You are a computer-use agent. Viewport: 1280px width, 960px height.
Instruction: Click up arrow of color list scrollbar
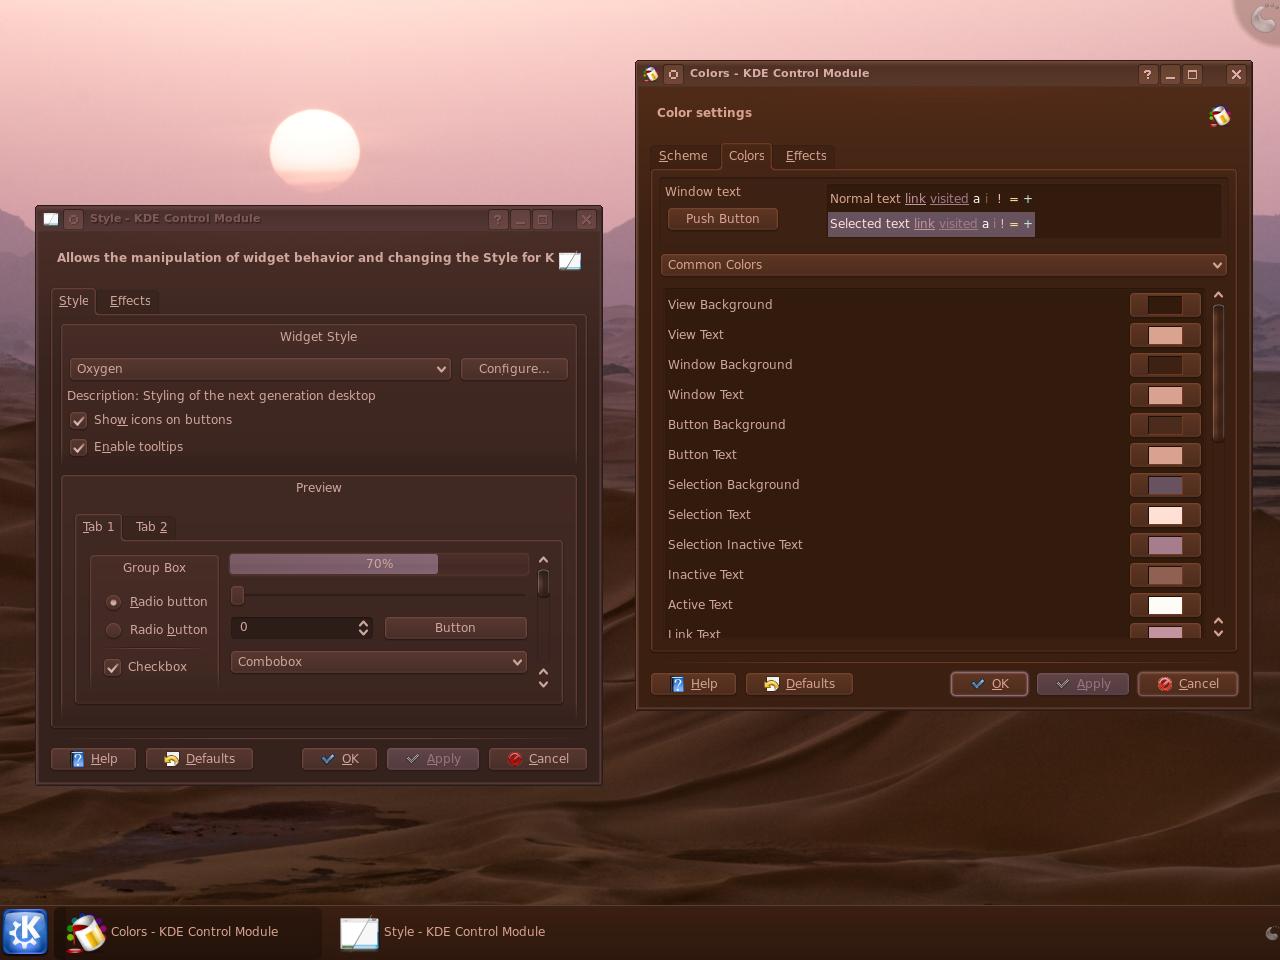click(1218, 295)
